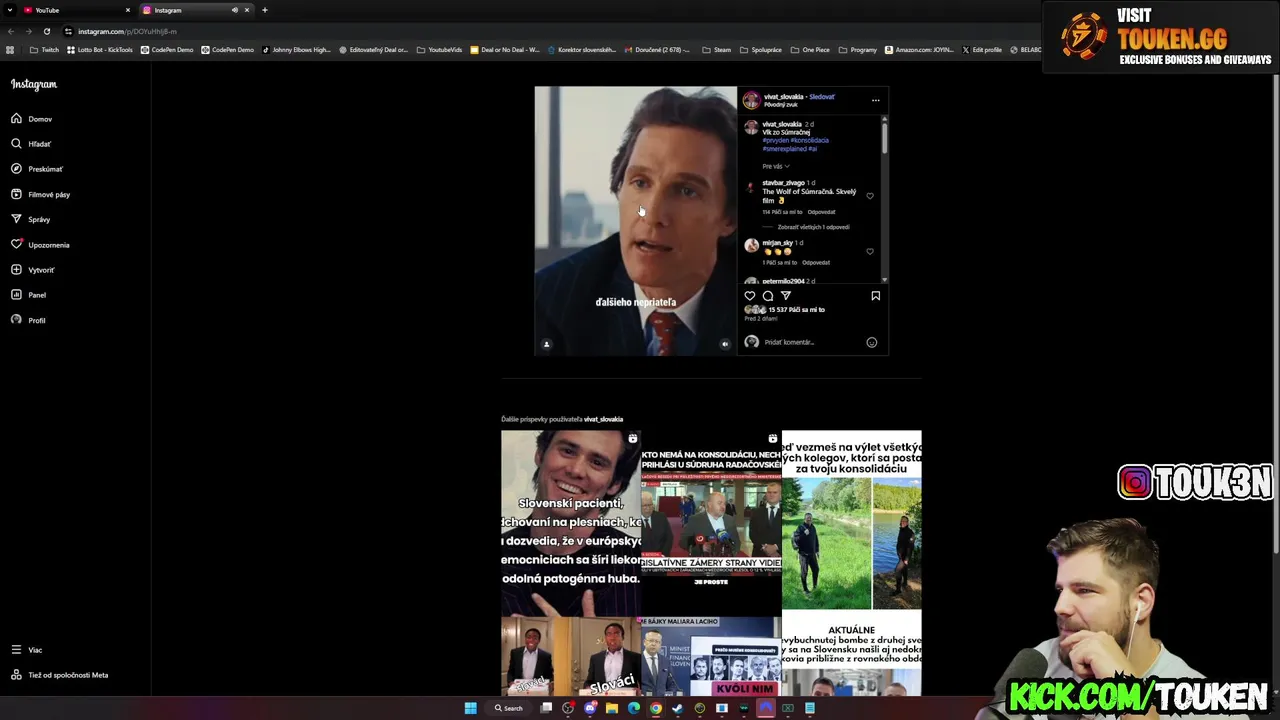Open the Viac menu in the sidebar
Viewport: 1280px width, 720px height.
tap(26, 650)
